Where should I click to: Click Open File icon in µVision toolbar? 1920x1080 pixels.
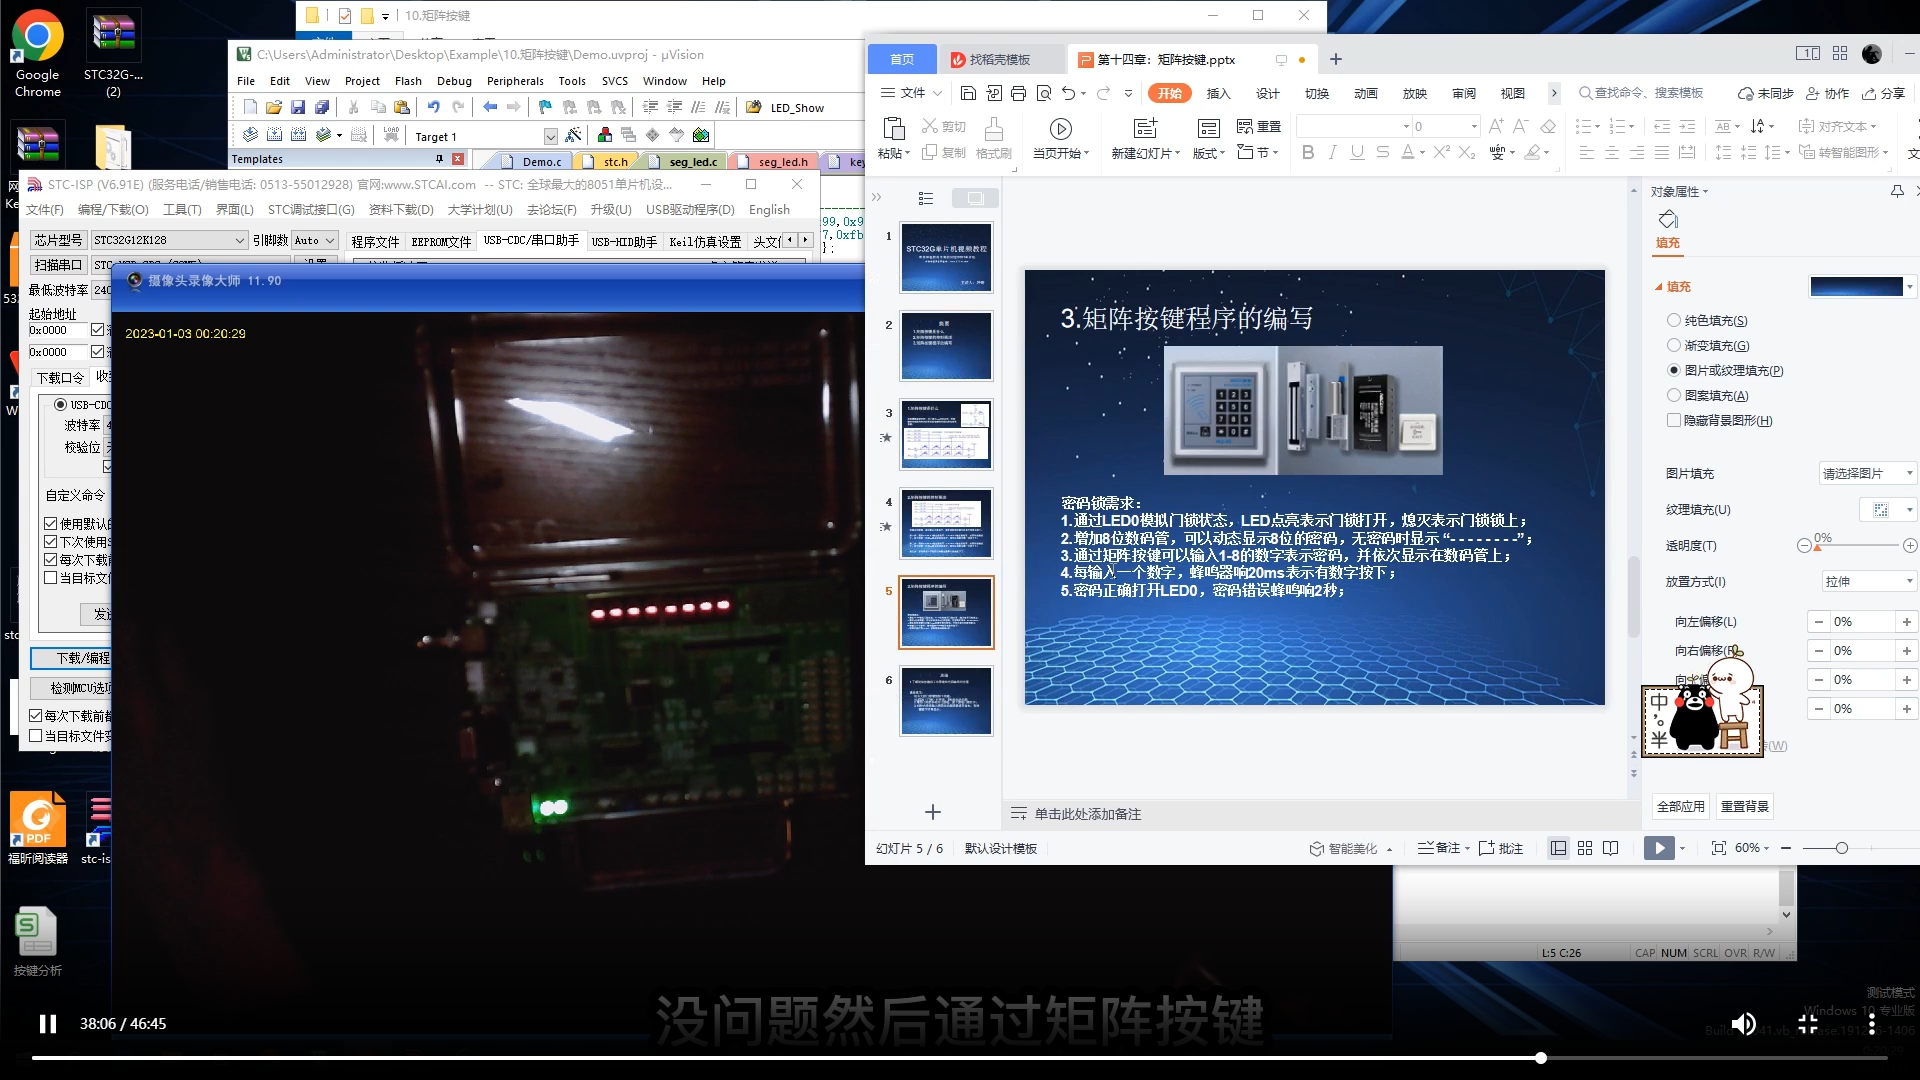point(273,107)
